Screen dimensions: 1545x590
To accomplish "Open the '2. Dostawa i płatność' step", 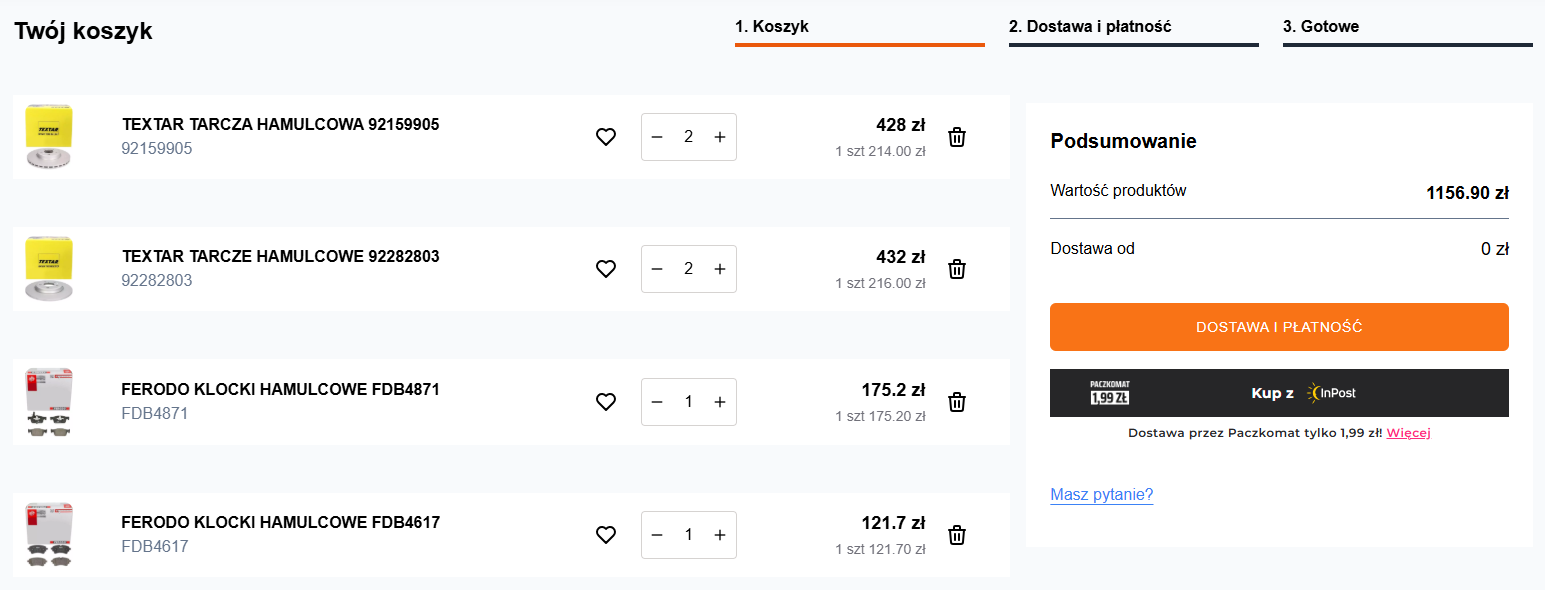I will click(1134, 28).
